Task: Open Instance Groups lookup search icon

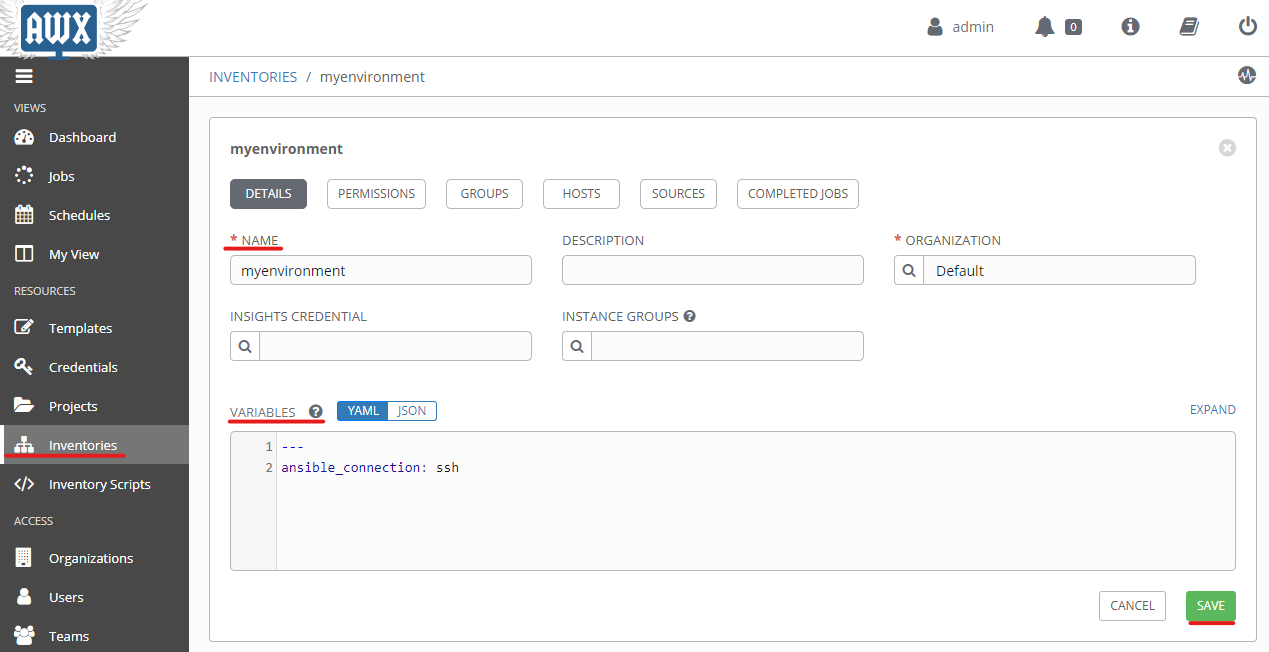Action: 577,346
